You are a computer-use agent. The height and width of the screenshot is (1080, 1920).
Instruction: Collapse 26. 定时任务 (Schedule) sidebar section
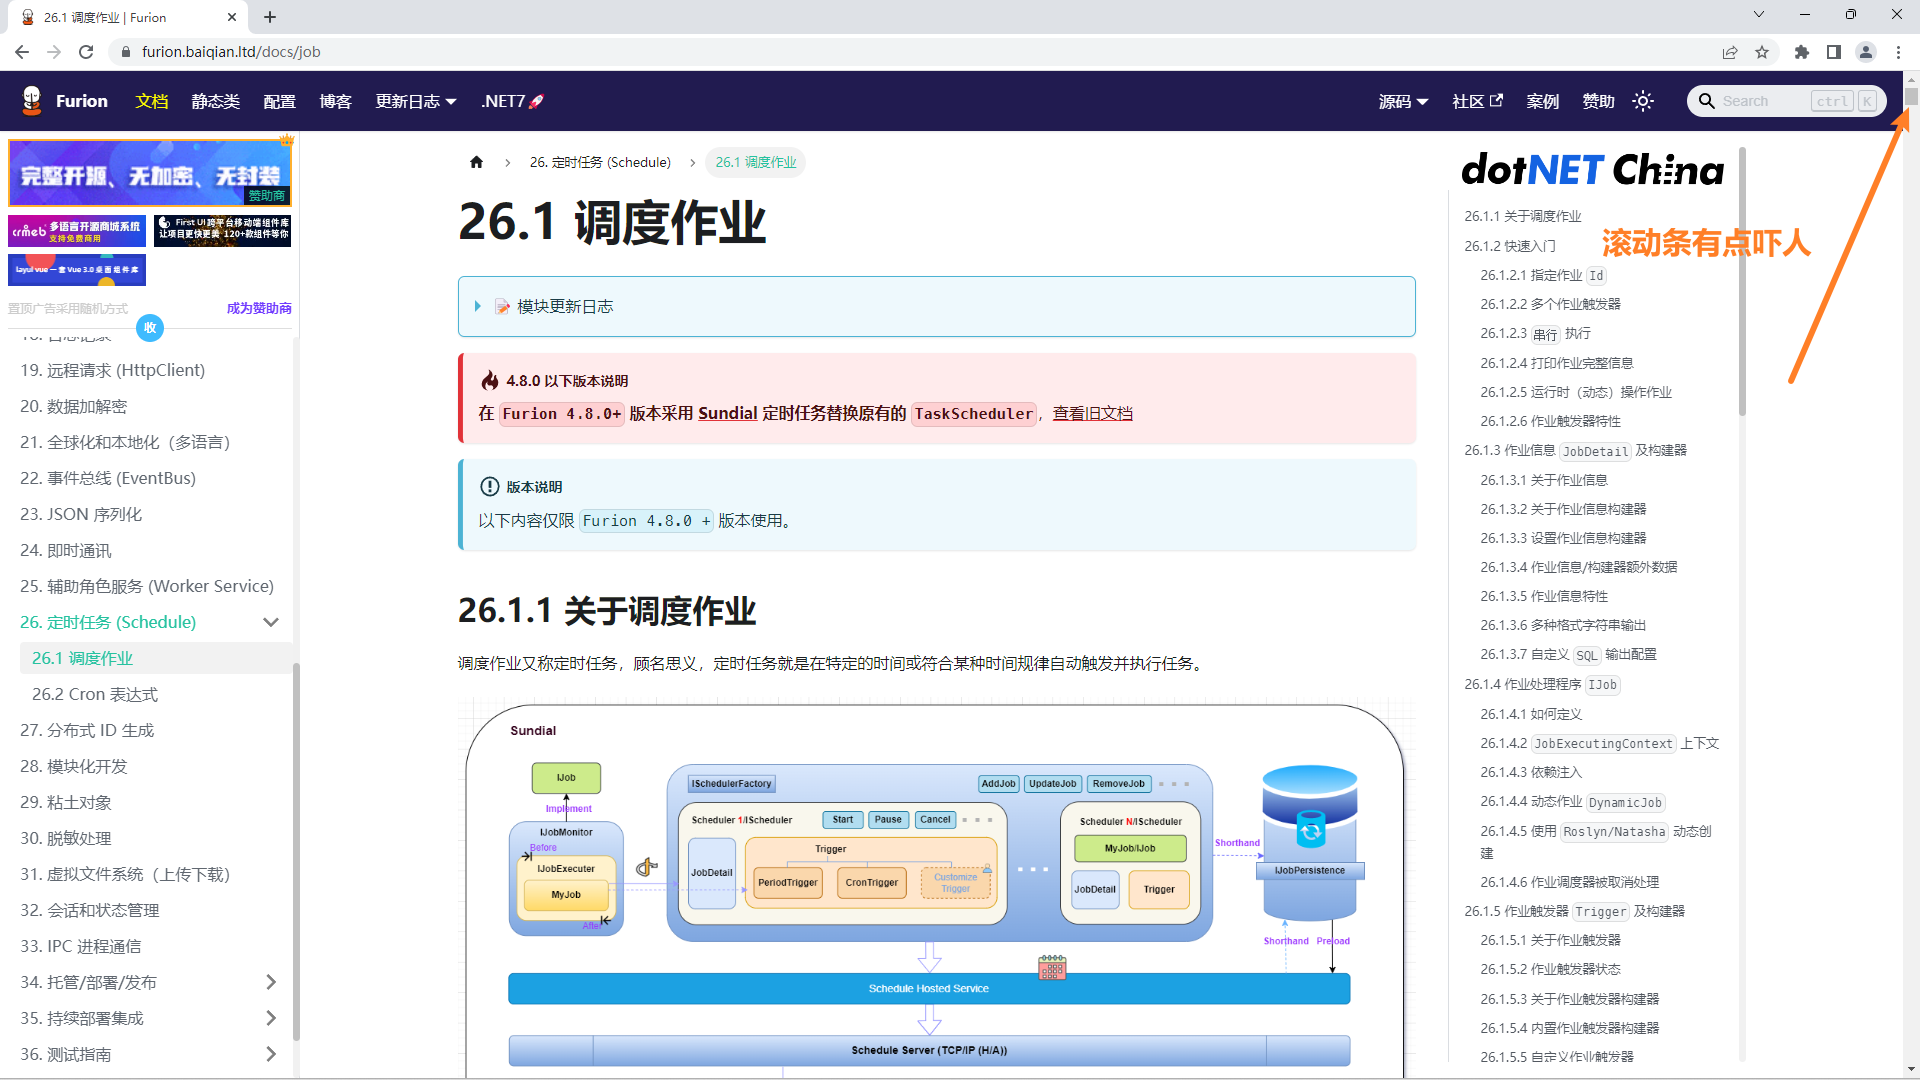(270, 622)
